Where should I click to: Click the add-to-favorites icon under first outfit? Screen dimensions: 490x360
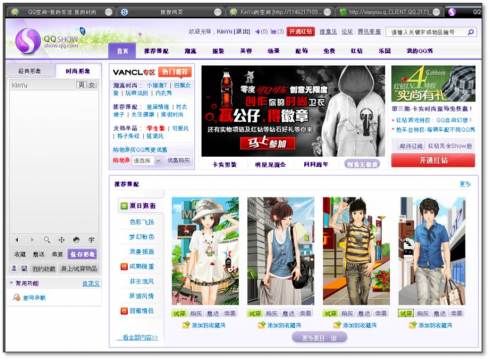pyautogui.click(x=186, y=325)
